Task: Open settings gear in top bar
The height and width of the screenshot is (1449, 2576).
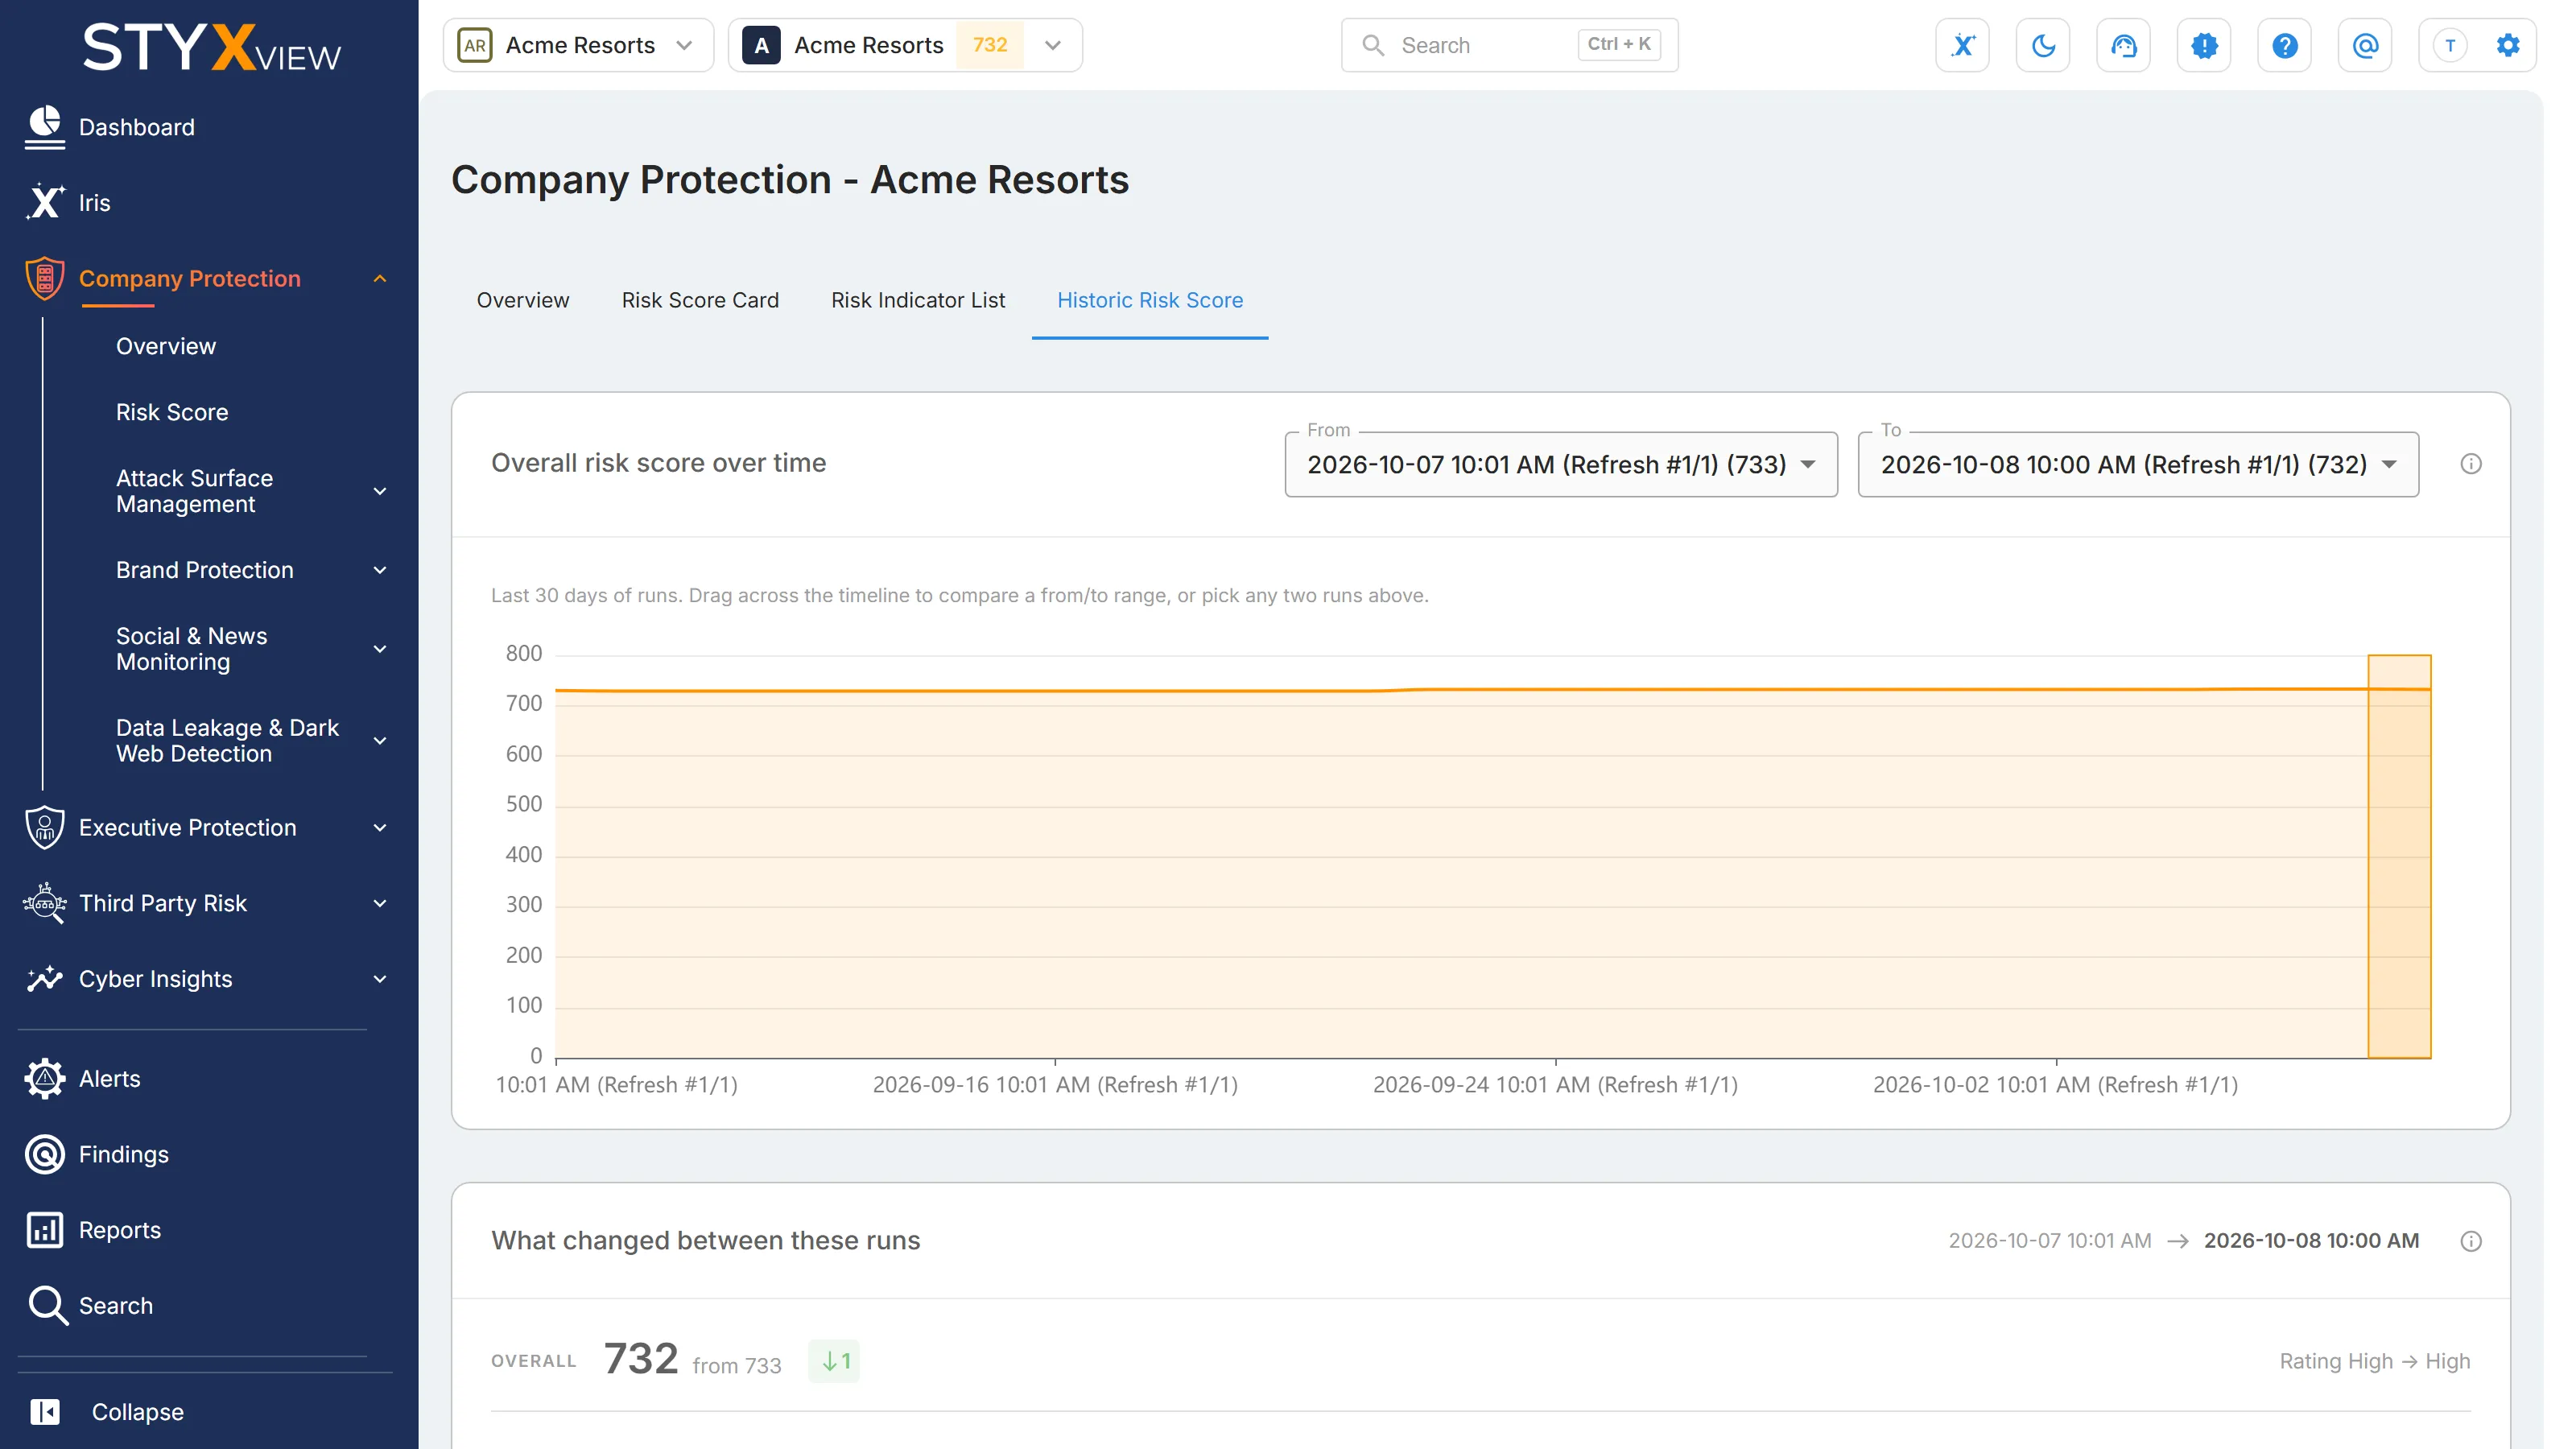Action: coord(2508,45)
